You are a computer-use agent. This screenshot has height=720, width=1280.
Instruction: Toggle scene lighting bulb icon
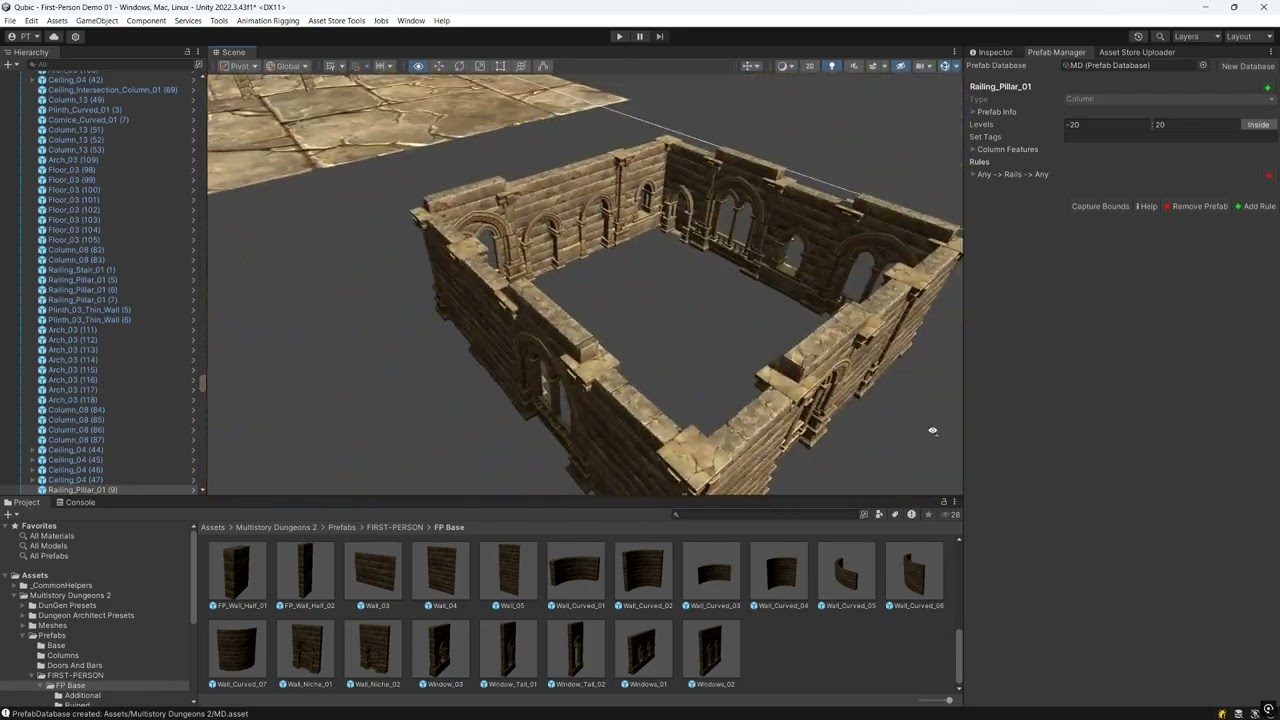(832, 66)
